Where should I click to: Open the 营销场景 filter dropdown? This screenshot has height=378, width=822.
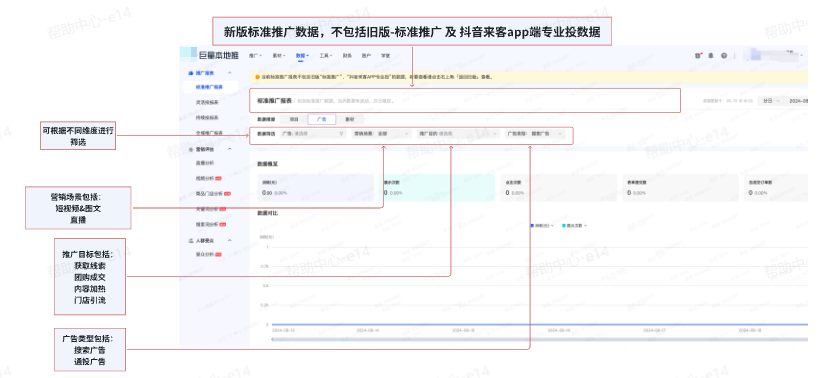pos(382,134)
